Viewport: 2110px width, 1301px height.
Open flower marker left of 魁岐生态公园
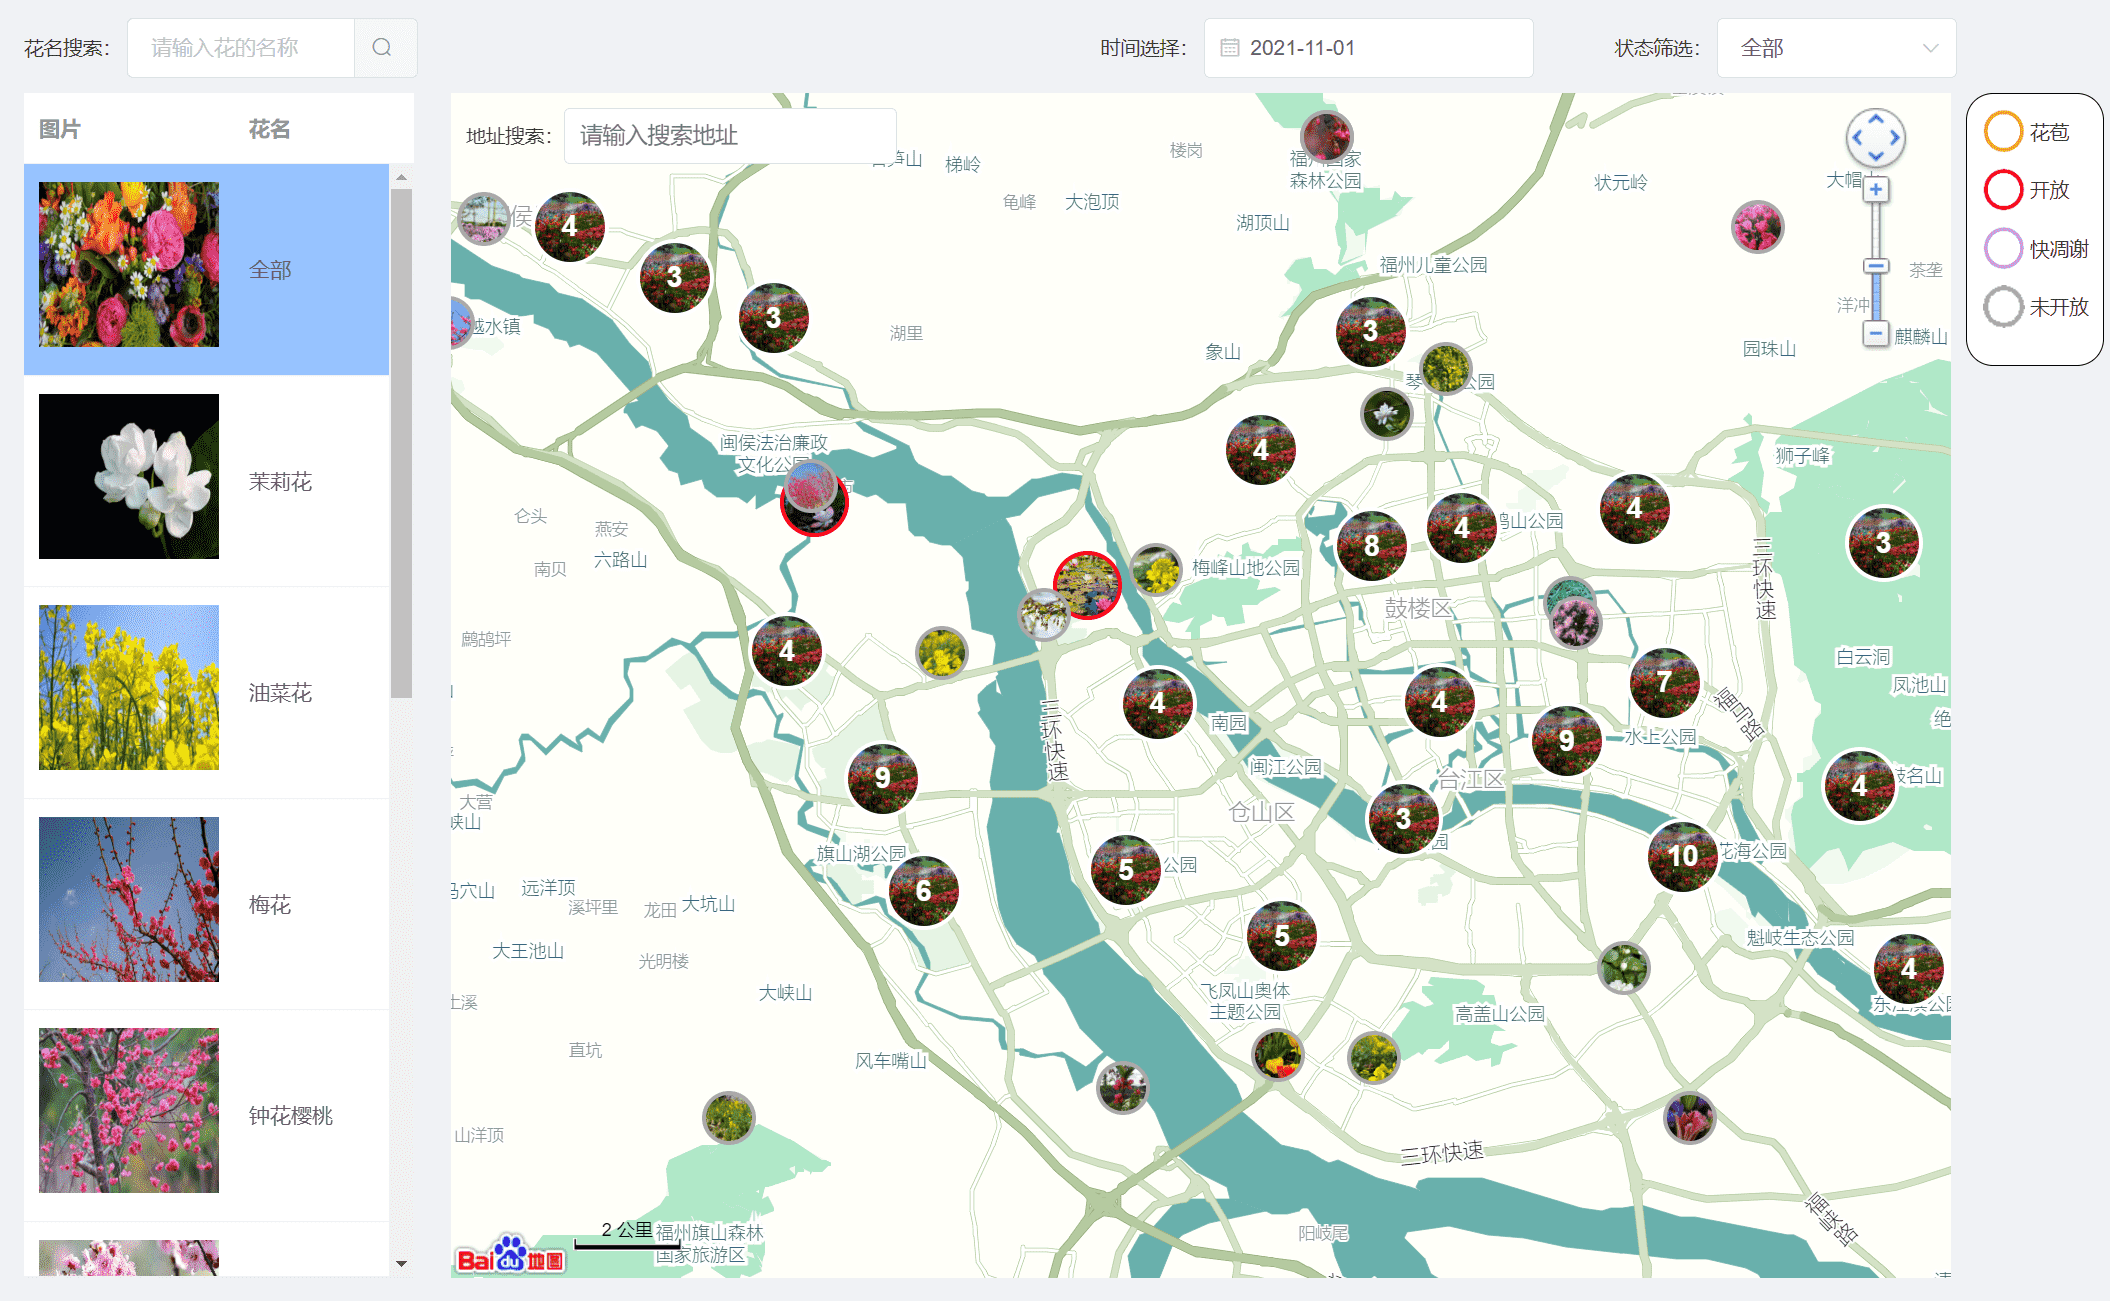tap(1624, 967)
